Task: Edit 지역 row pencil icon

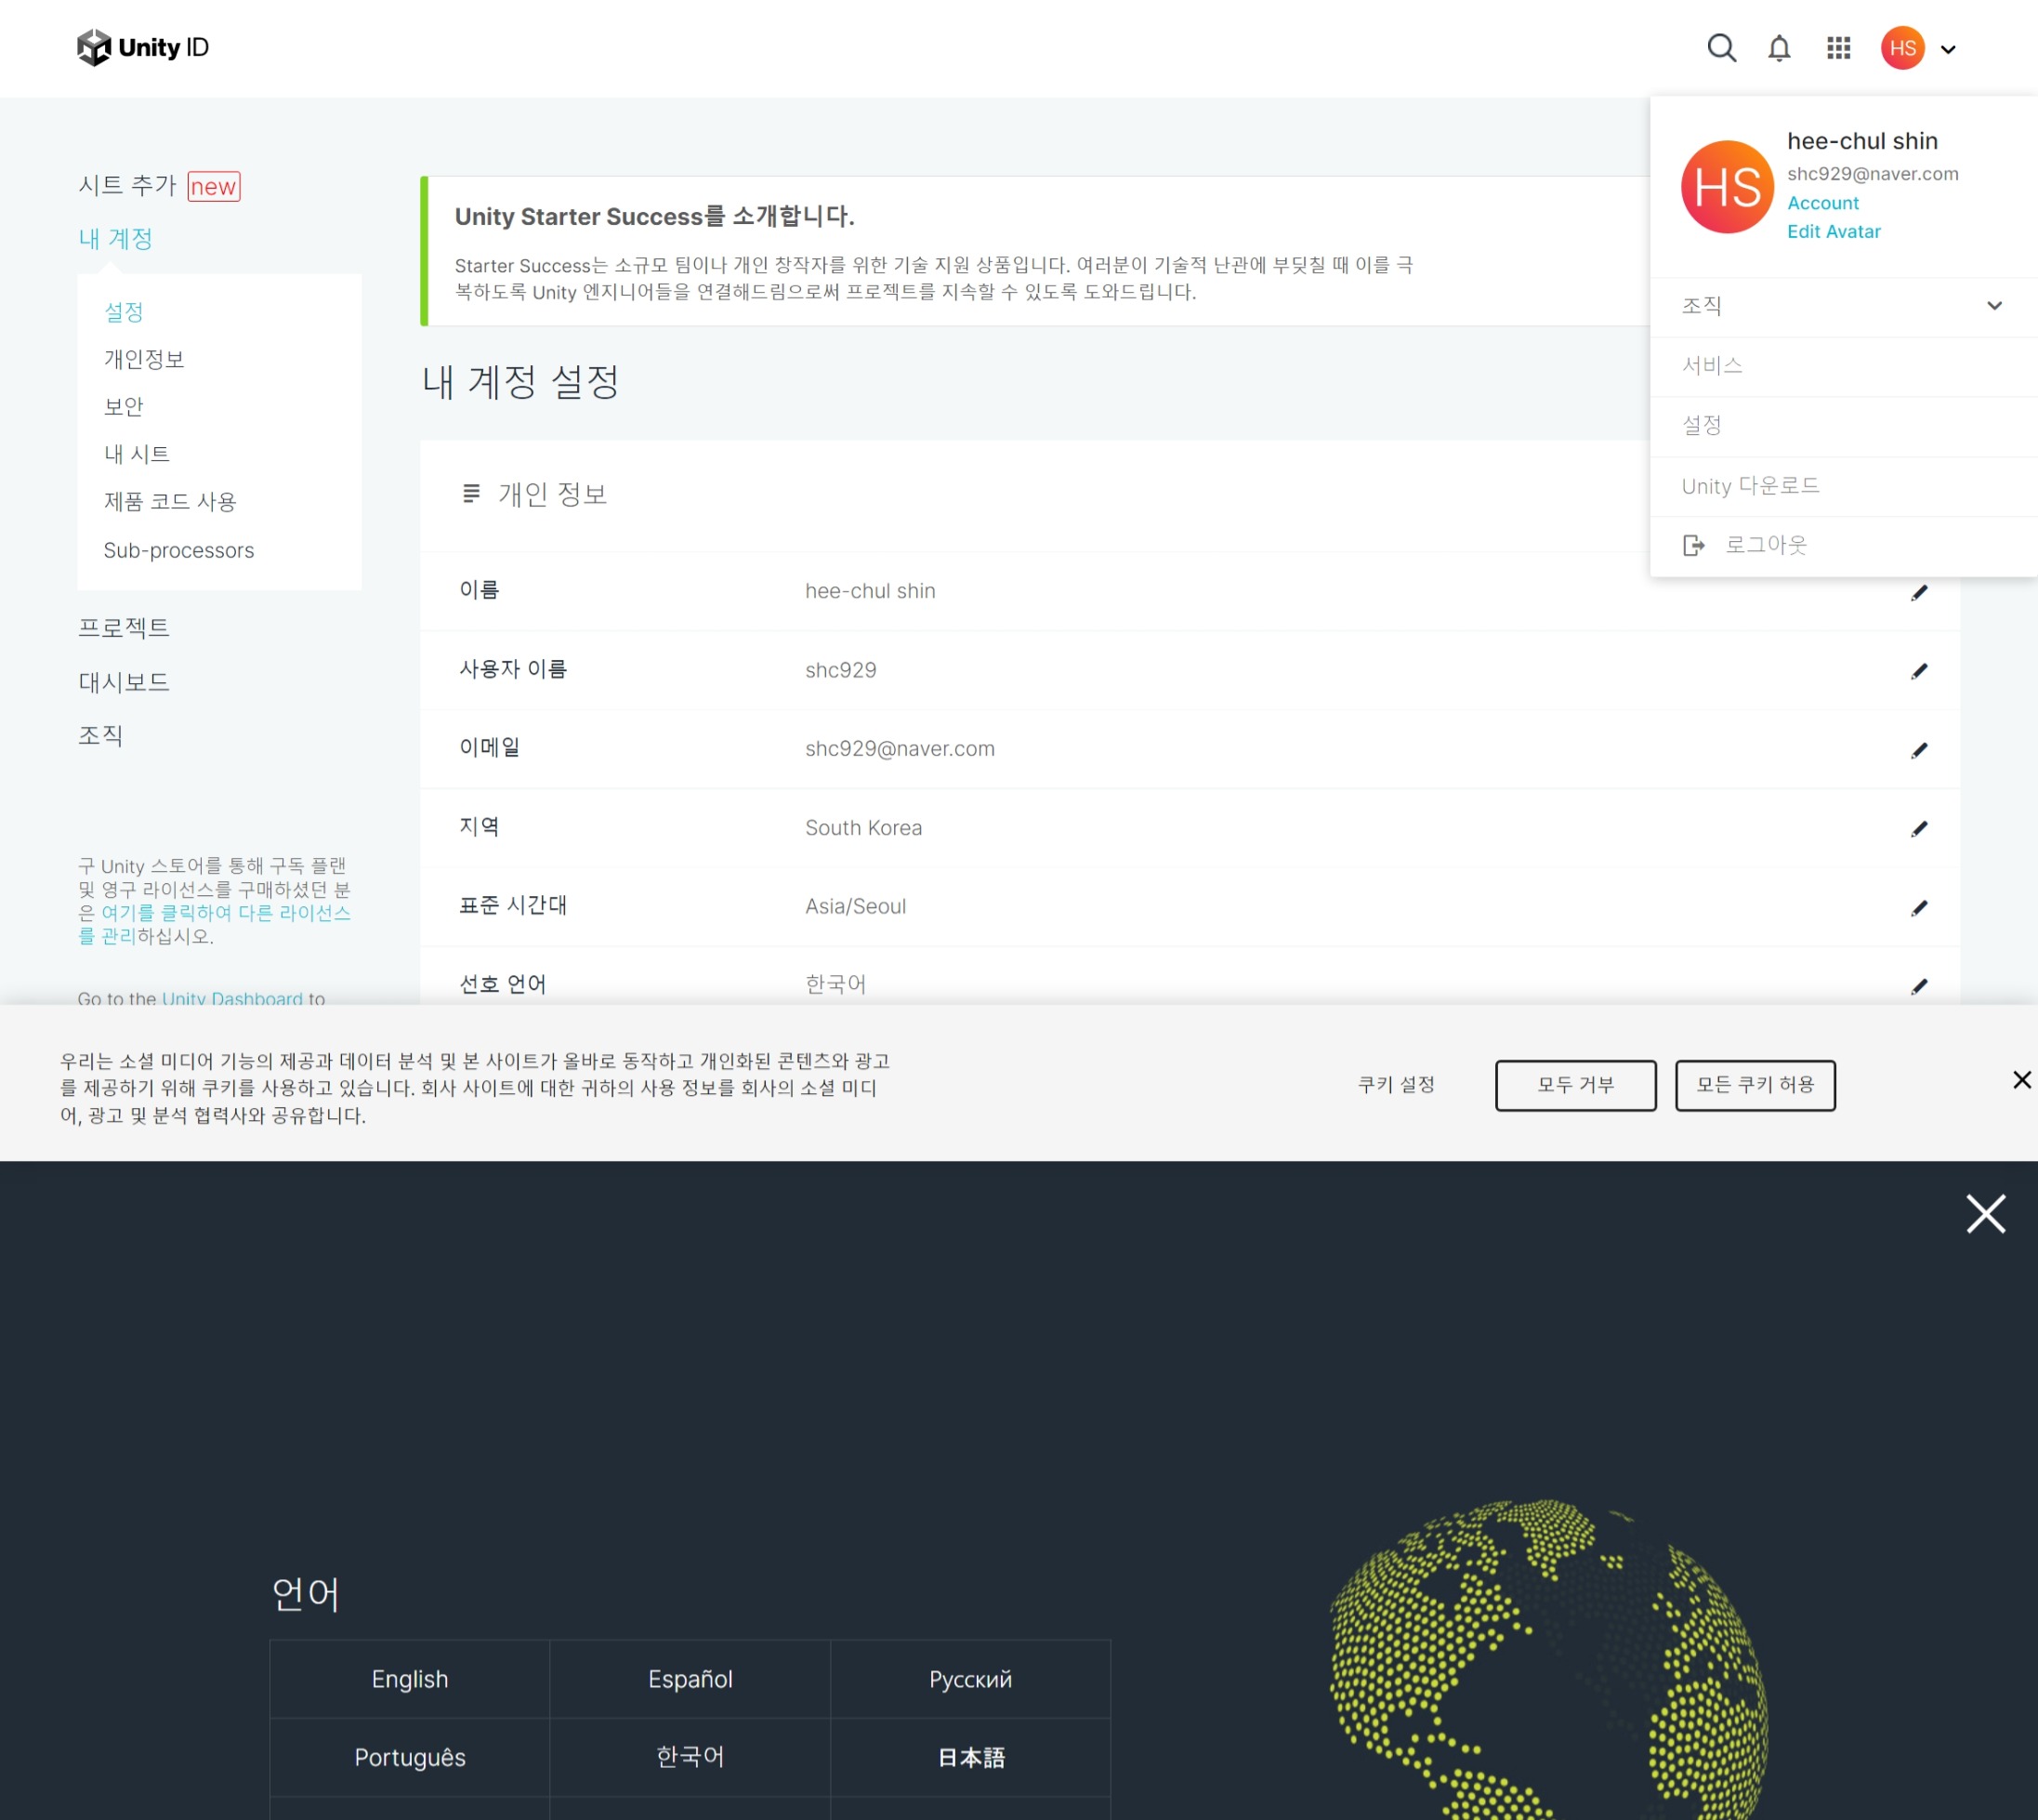Action: point(1918,829)
